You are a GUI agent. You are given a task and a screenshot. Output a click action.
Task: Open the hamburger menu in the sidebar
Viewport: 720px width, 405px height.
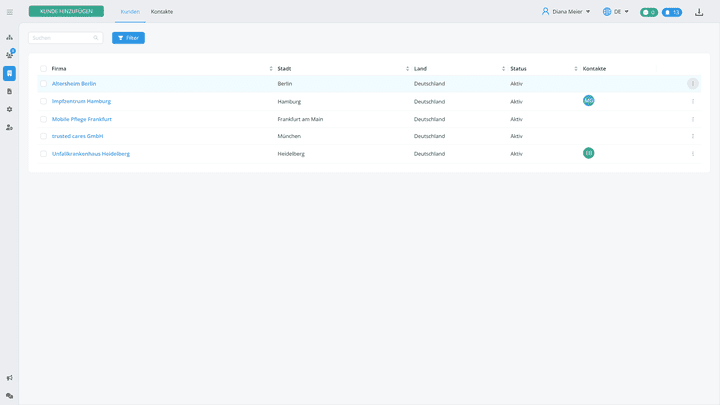[x=10, y=12]
